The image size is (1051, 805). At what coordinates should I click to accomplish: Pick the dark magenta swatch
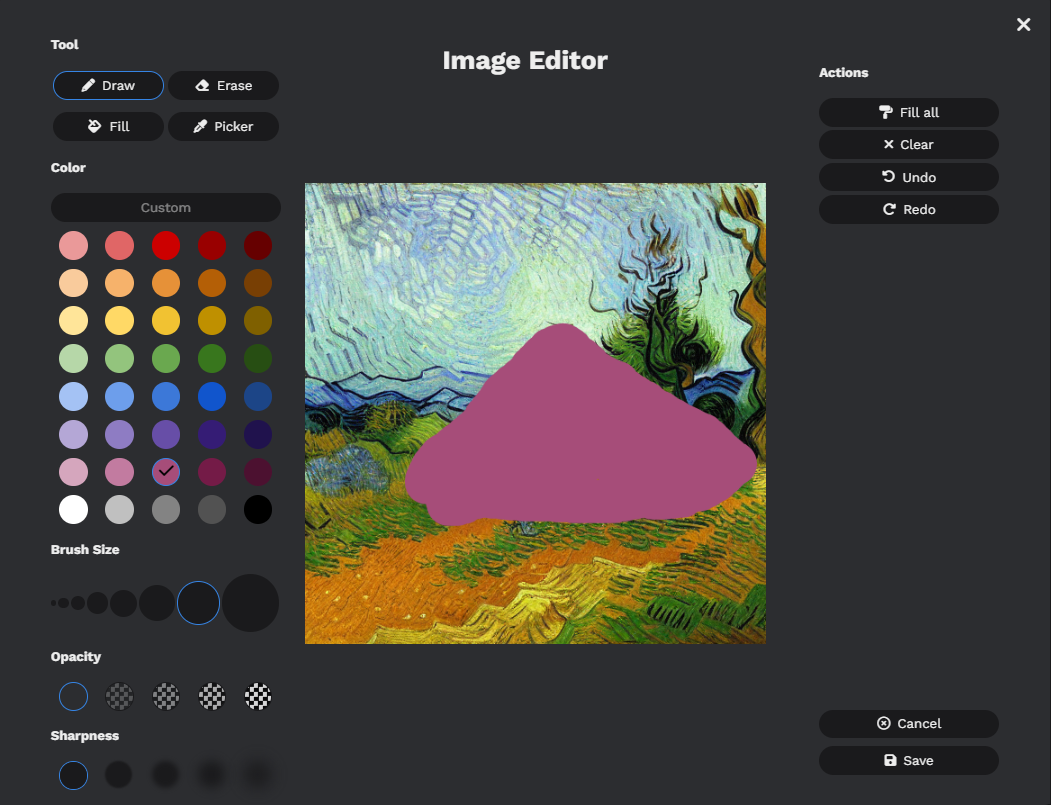pyautogui.click(x=212, y=472)
